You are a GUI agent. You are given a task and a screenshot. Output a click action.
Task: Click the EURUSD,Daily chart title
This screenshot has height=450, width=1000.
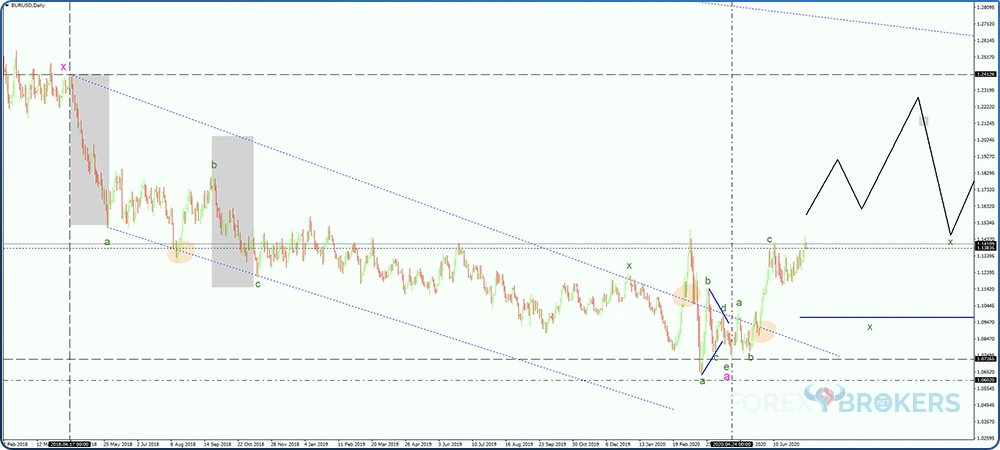29,7
